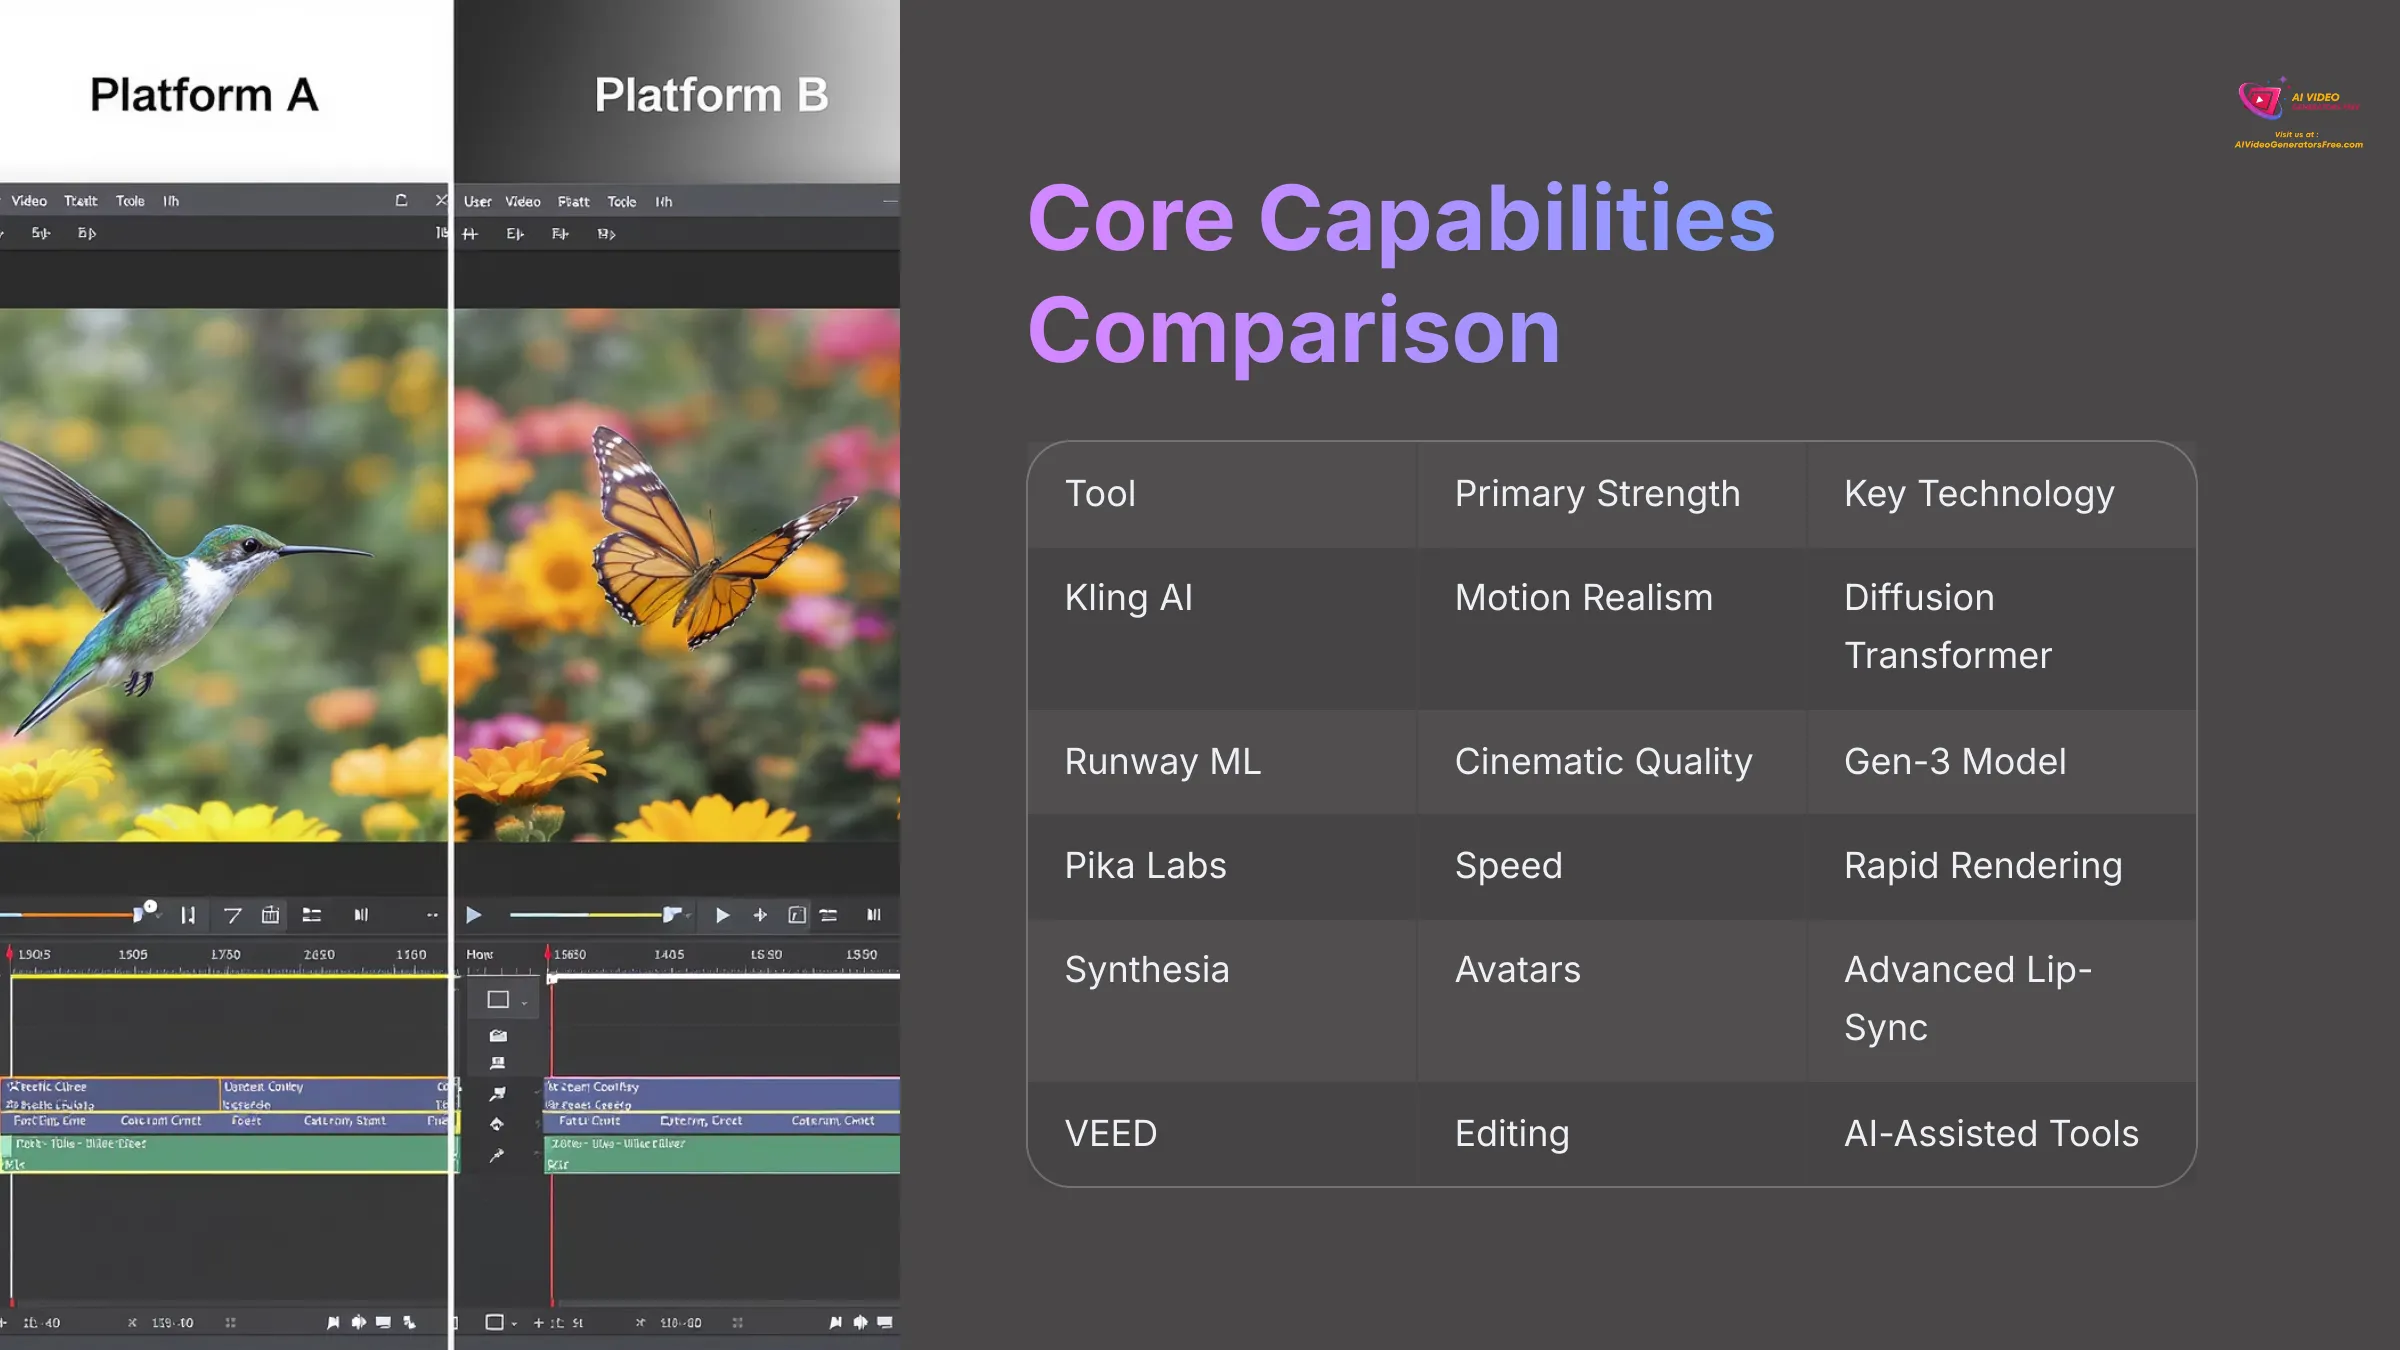Click the monitor icon in Platform A bottom bar
This screenshot has height=1350, width=2400.
point(384,1323)
